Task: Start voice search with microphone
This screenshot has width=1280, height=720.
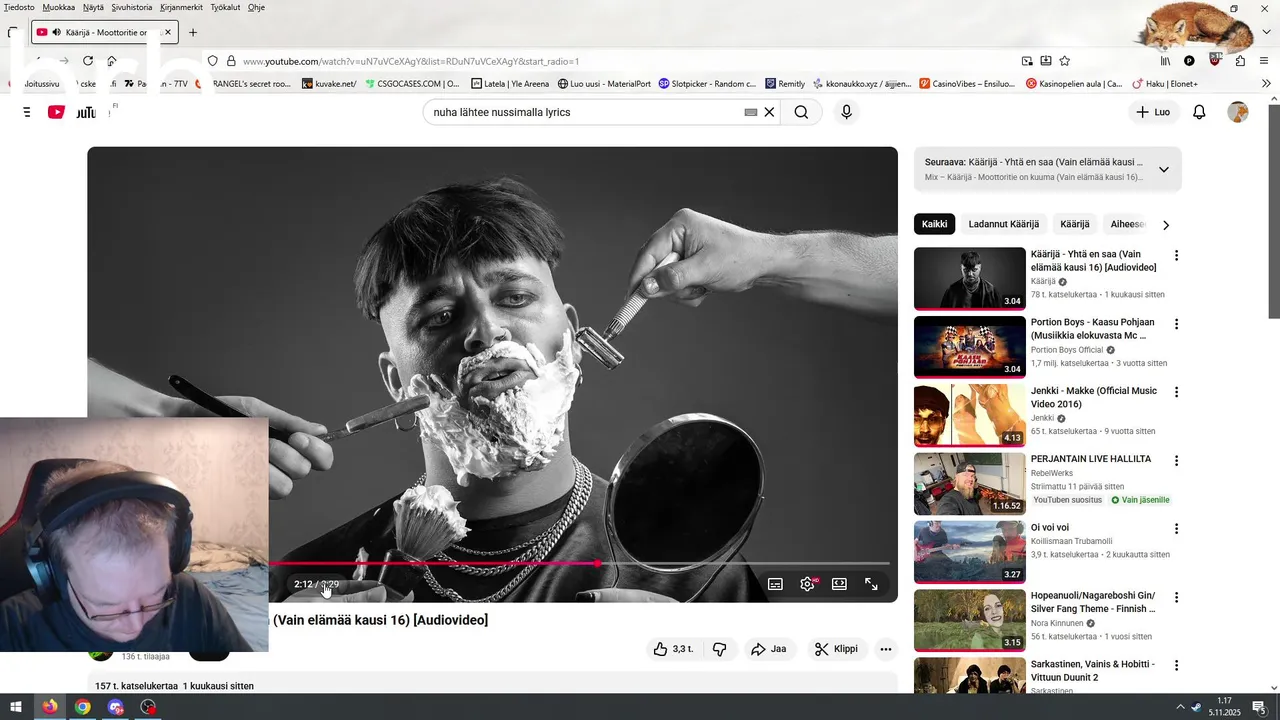Action: [x=846, y=112]
